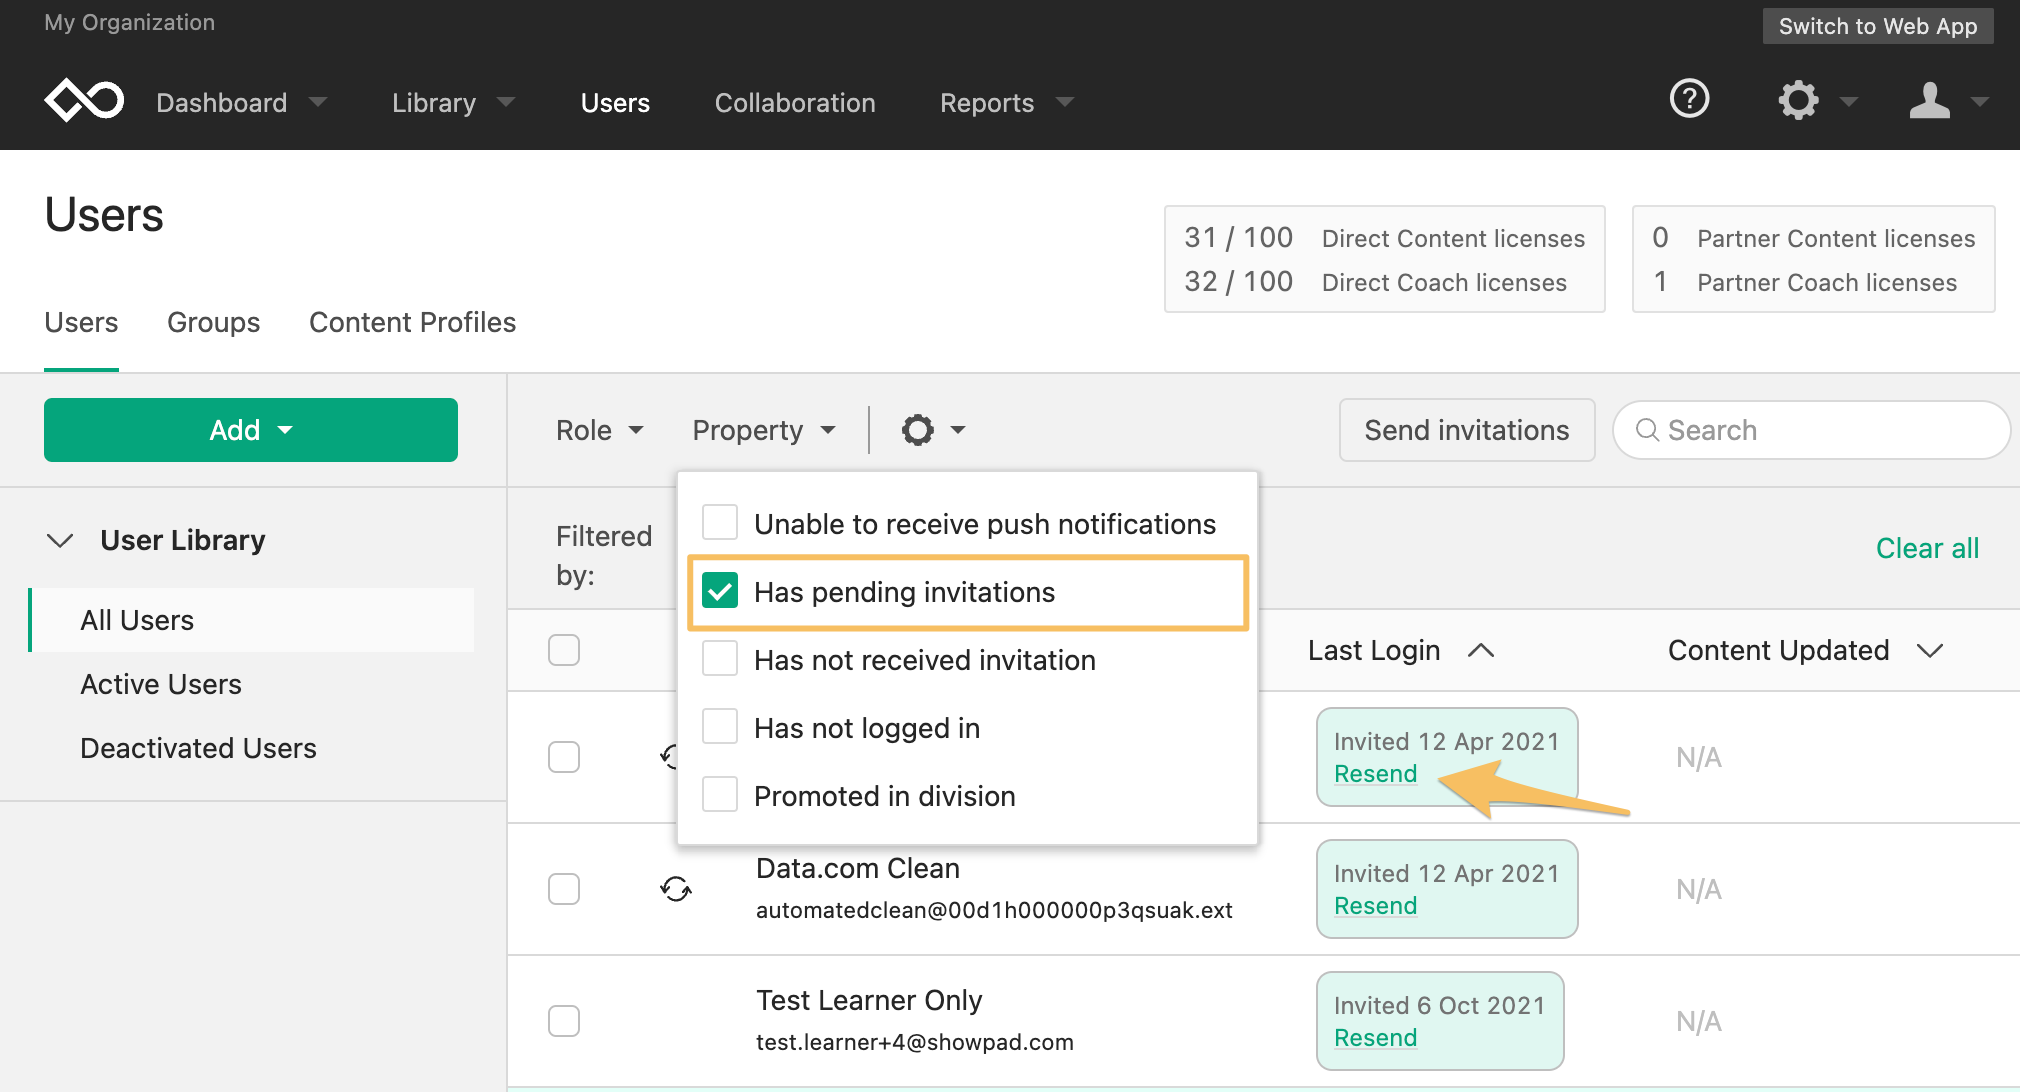Focus the Search users field

pos(1811,430)
